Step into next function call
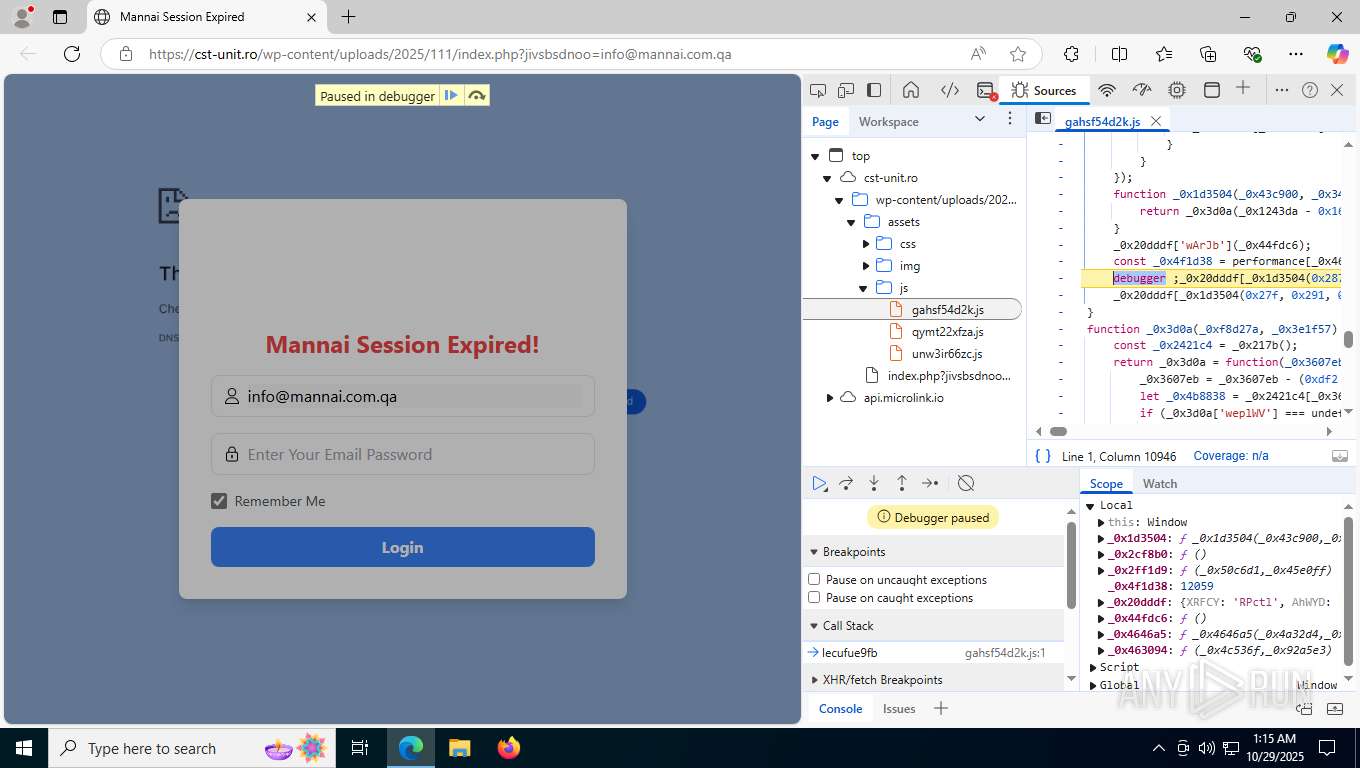 click(874, 483)
